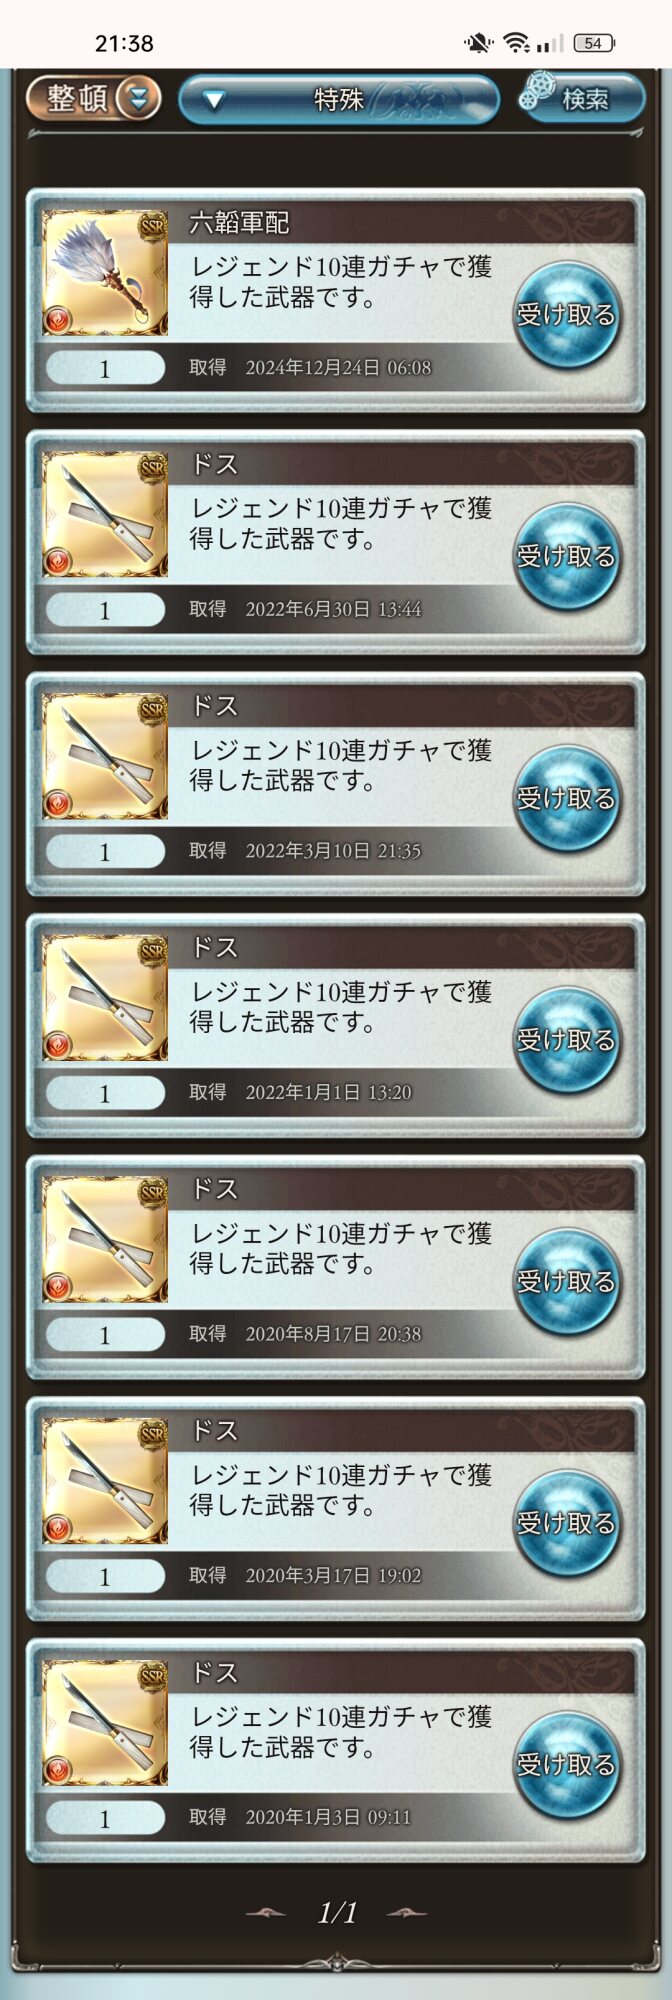Open the 検索 search button
This screenshot has height=2000, width=672.
point(582,98)
